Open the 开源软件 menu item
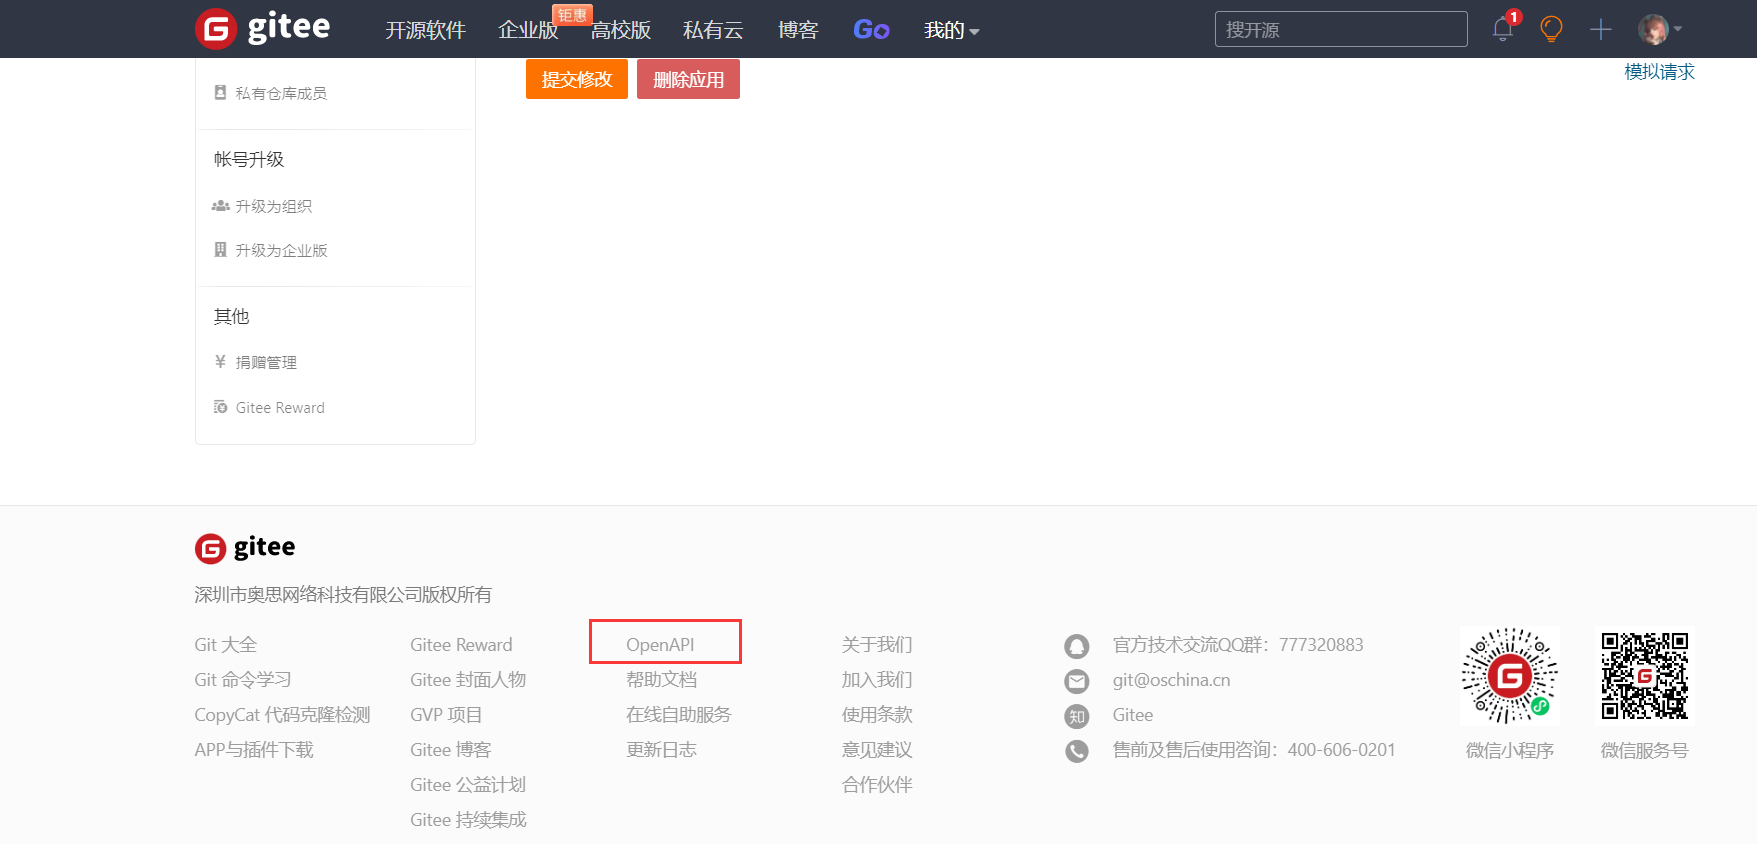This screenshot has height=844, width=1757. tap(426, 30)
